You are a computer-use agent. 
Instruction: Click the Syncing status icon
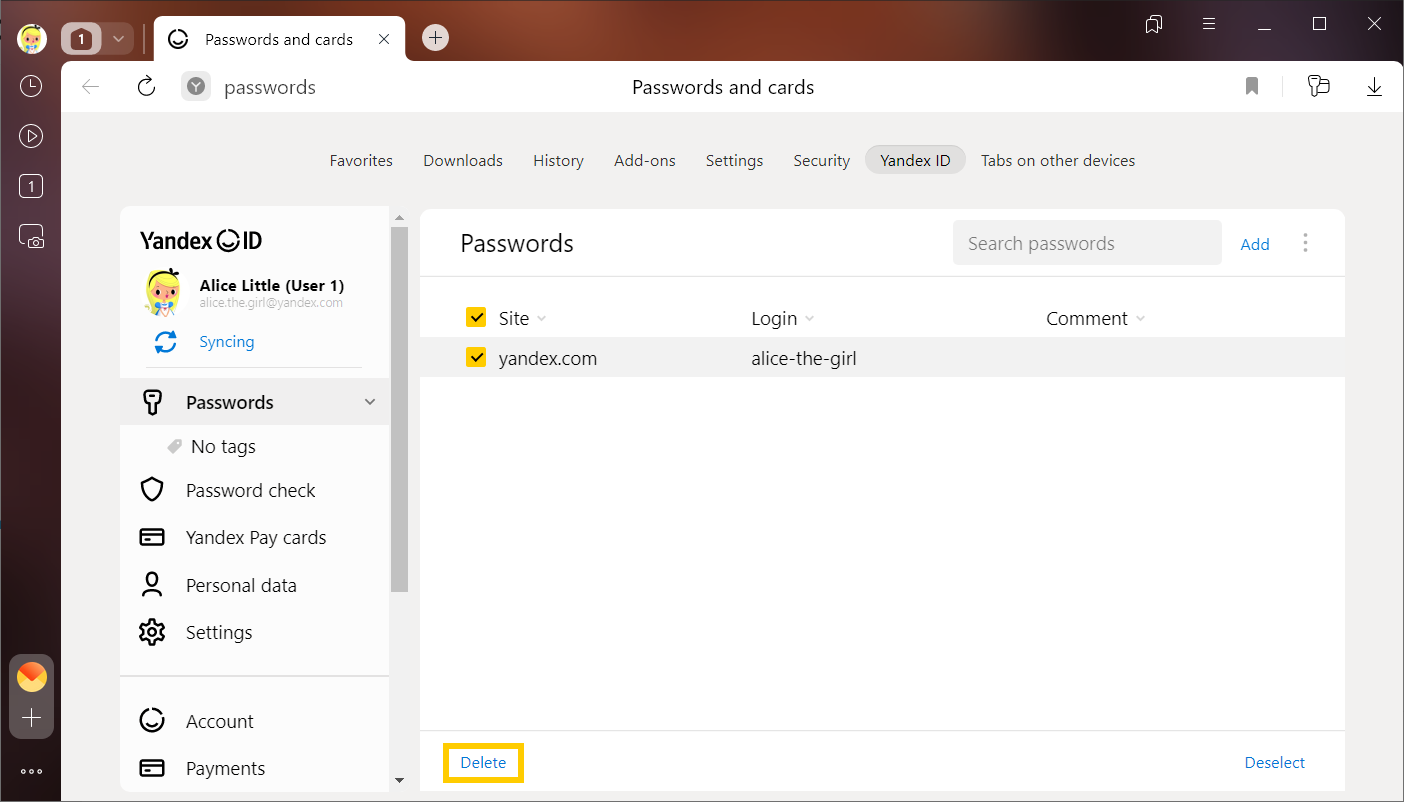[165, 342]
